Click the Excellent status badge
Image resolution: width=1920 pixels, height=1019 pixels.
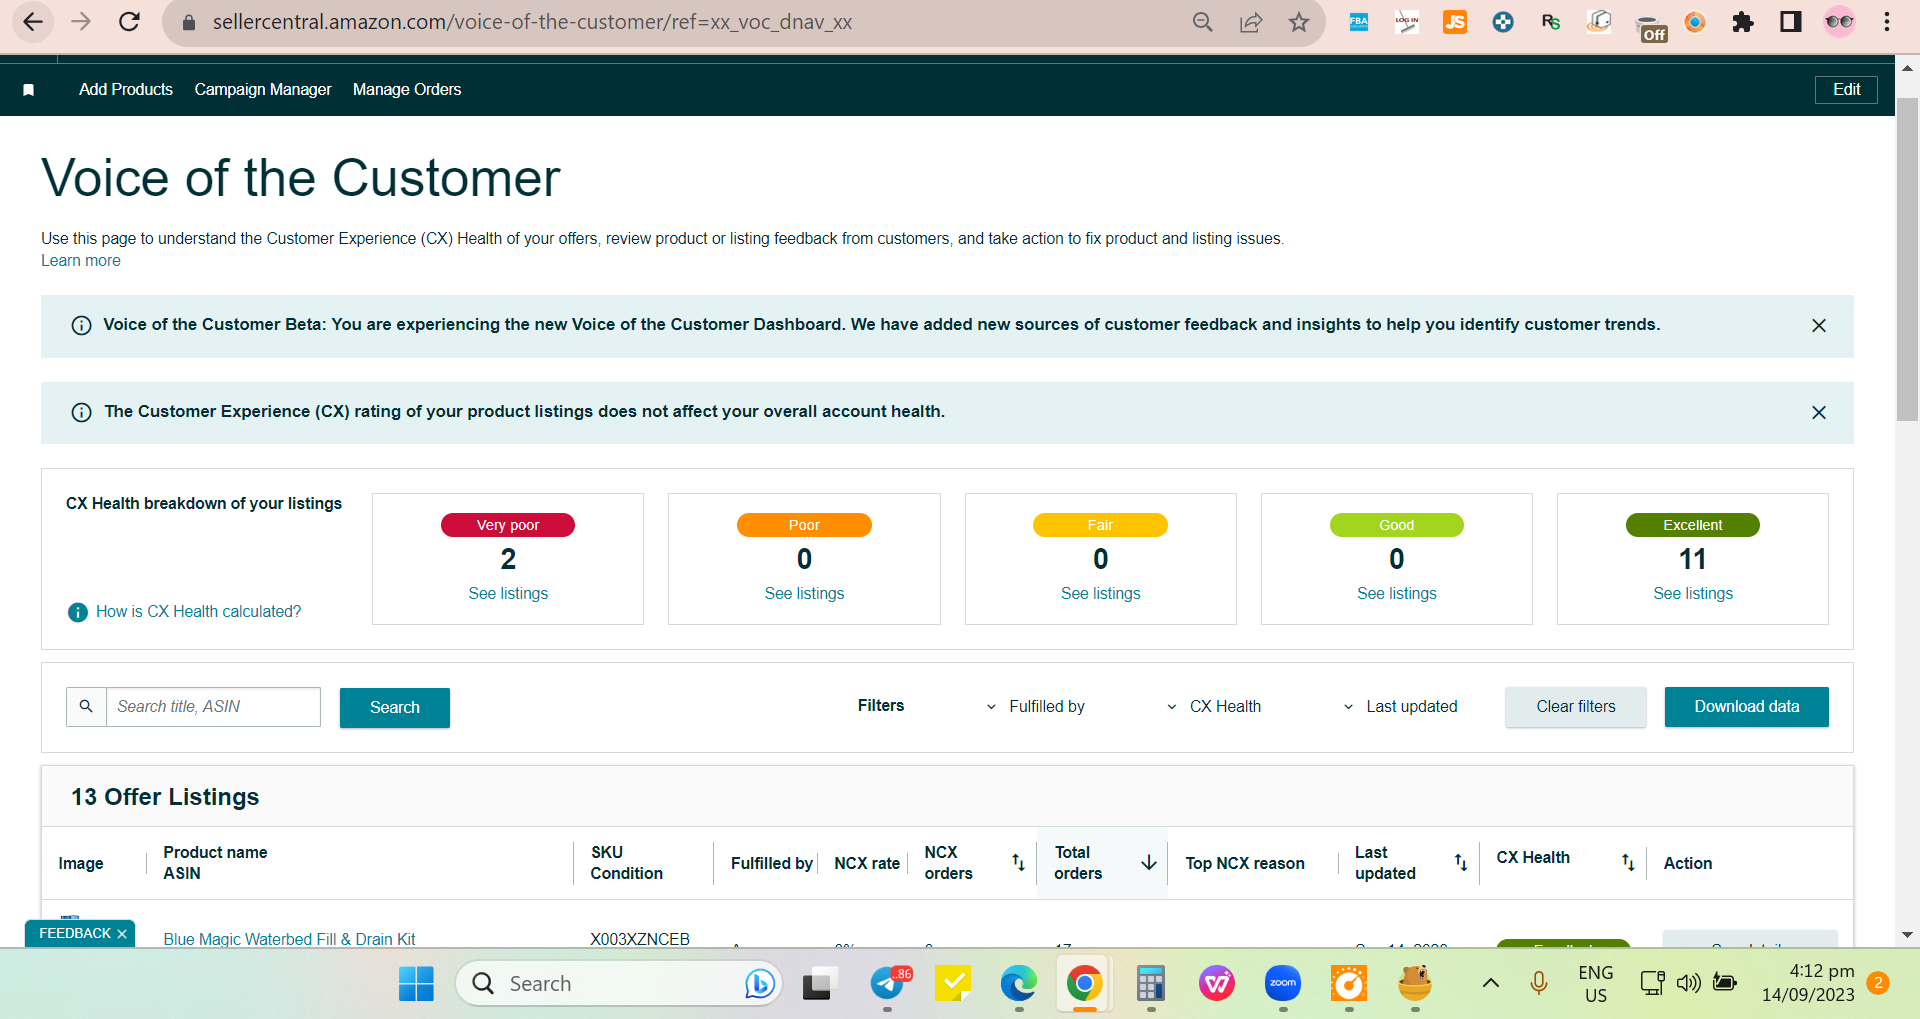click(x=1693, y=525)
